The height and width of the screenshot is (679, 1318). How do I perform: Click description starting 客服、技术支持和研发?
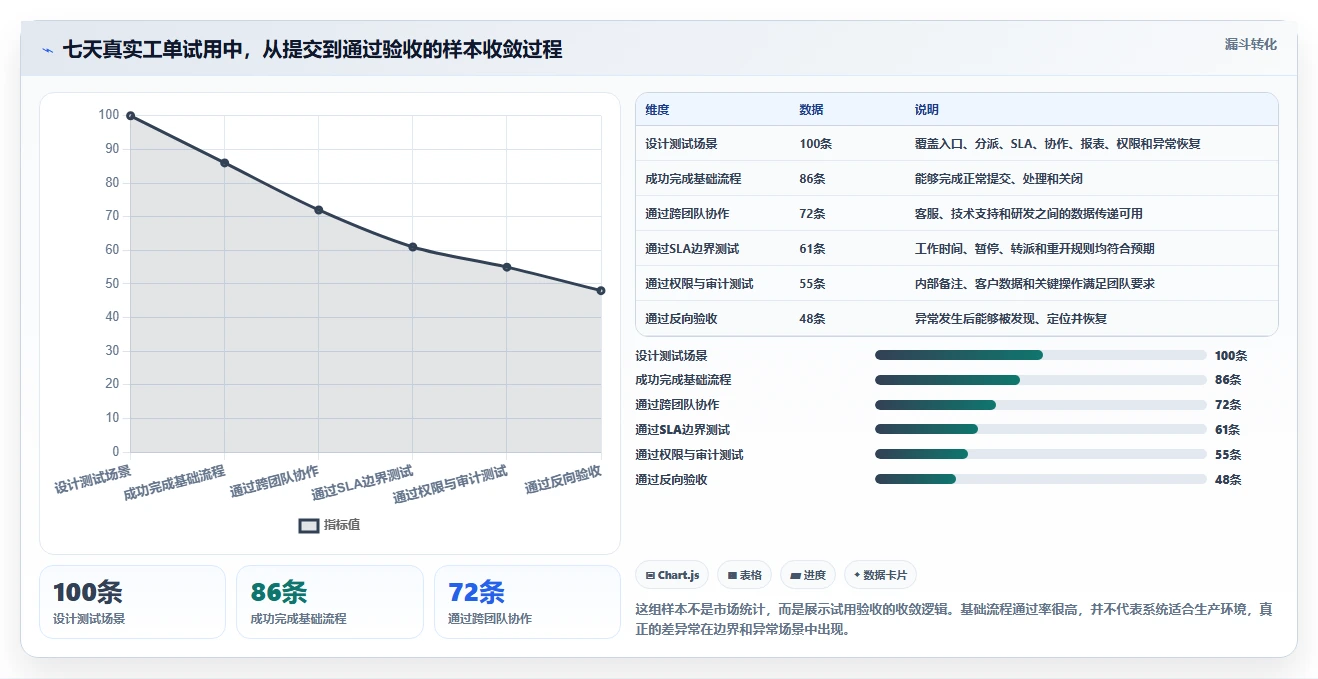point(1029,214)
